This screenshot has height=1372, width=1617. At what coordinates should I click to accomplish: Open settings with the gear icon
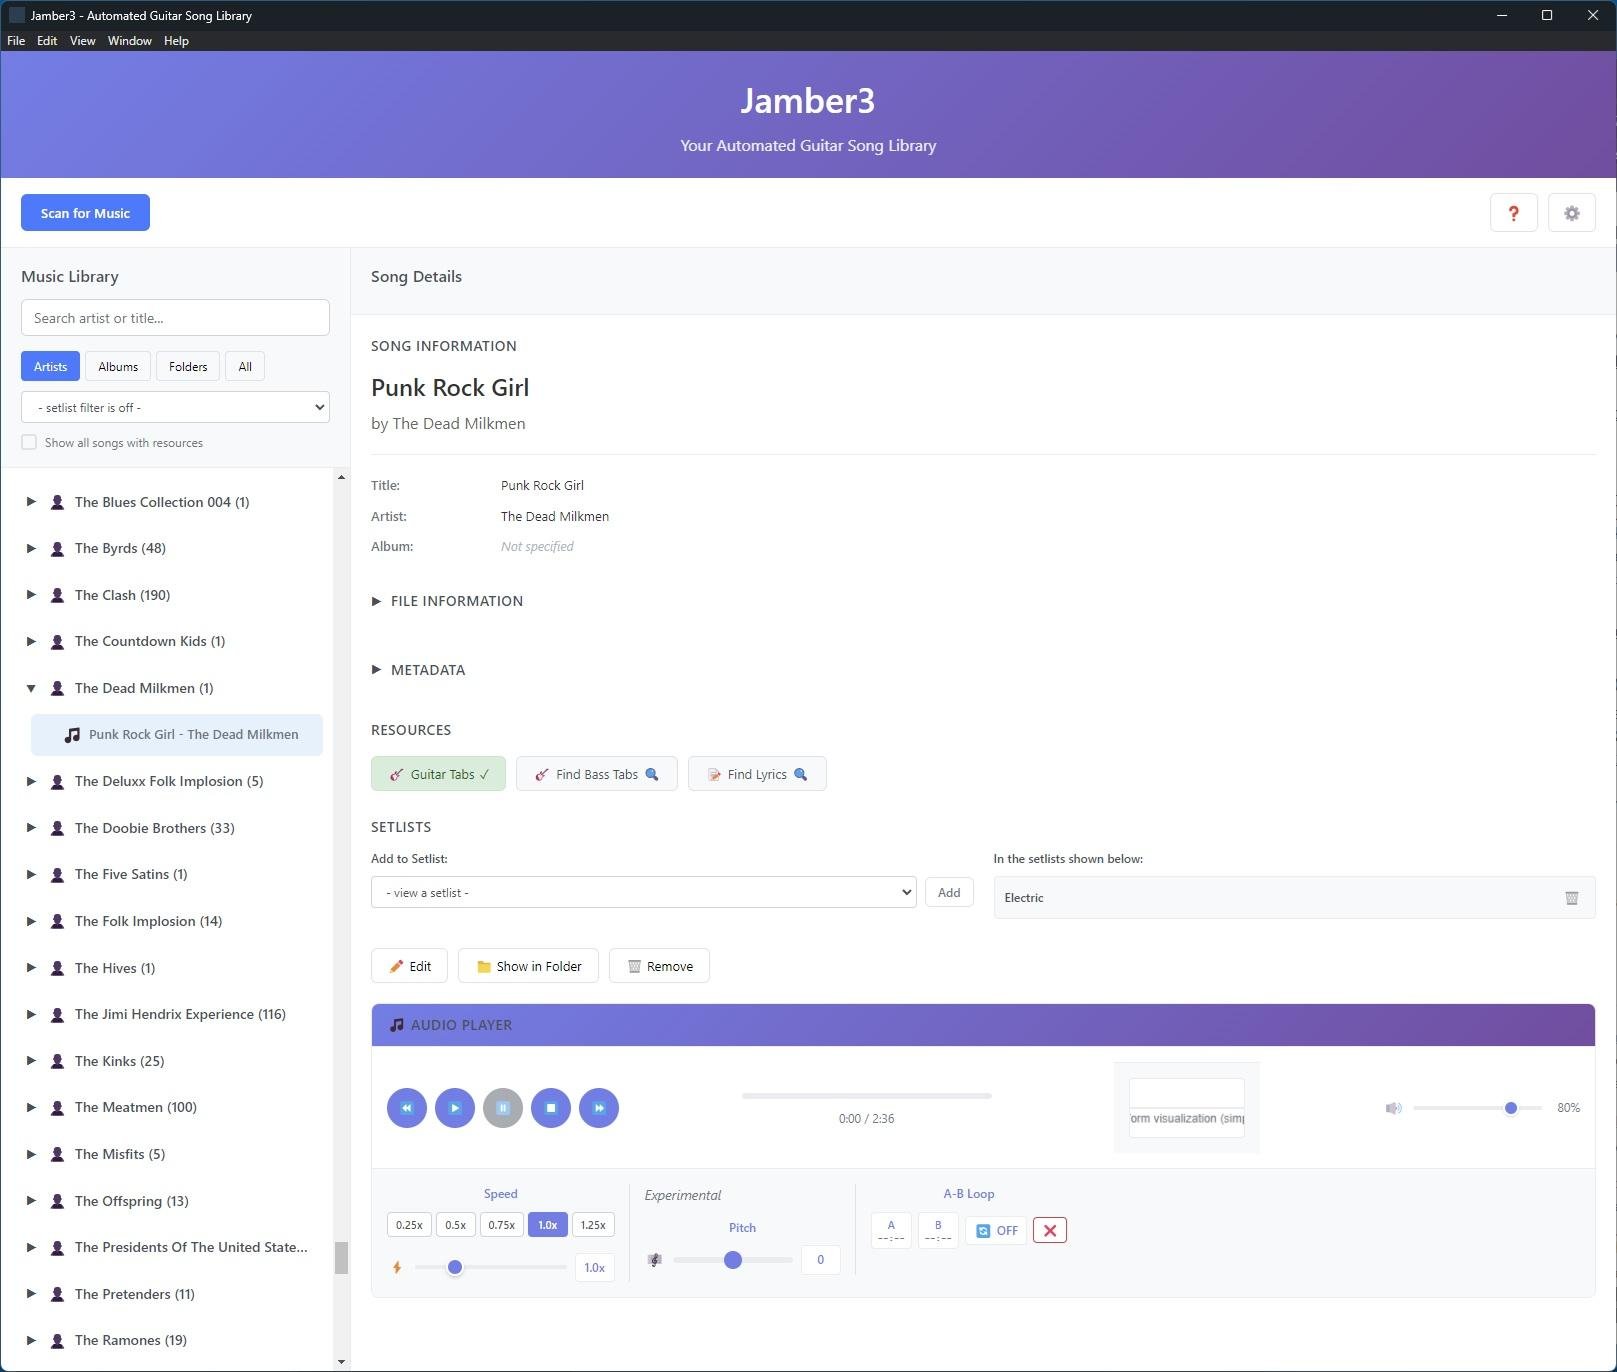pyautogui.click(x=1571, y=213)
